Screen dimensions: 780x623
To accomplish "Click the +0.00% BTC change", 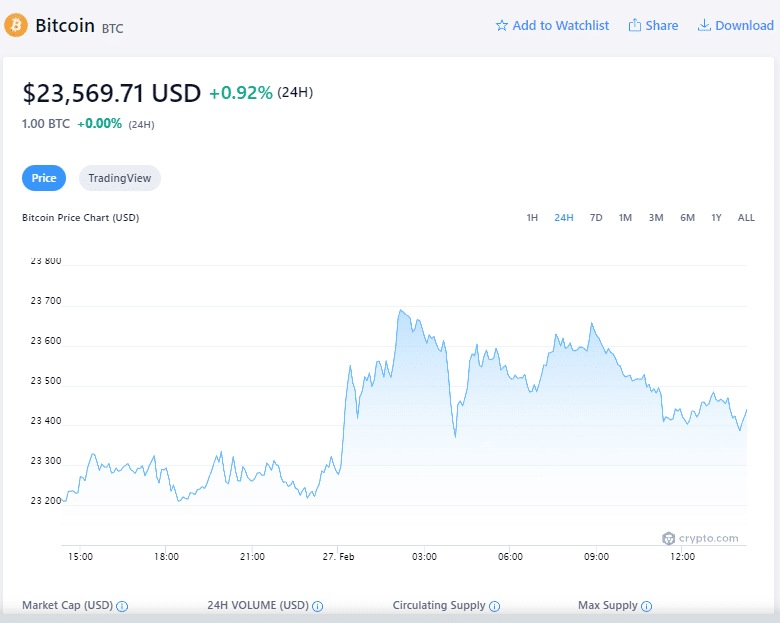I will tap(99, 123).
